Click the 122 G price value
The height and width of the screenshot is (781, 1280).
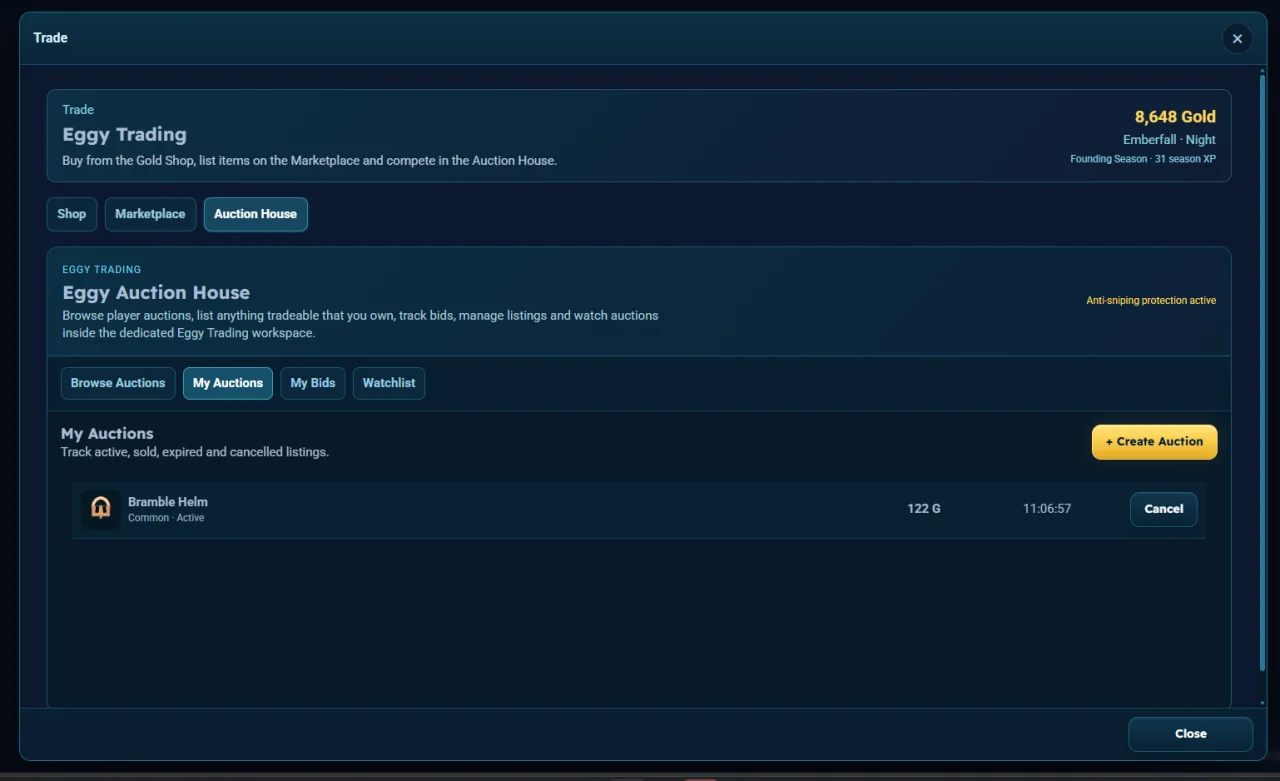(924, 509)
